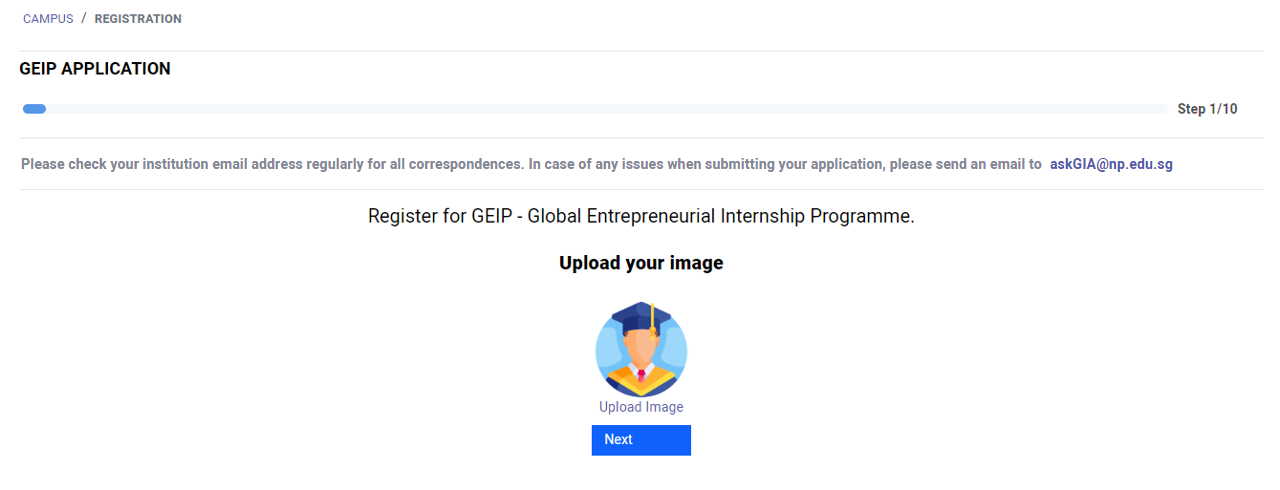Click the Register for GEIP title text
Screen dimensions: 1280x490
tap(641, 216)
